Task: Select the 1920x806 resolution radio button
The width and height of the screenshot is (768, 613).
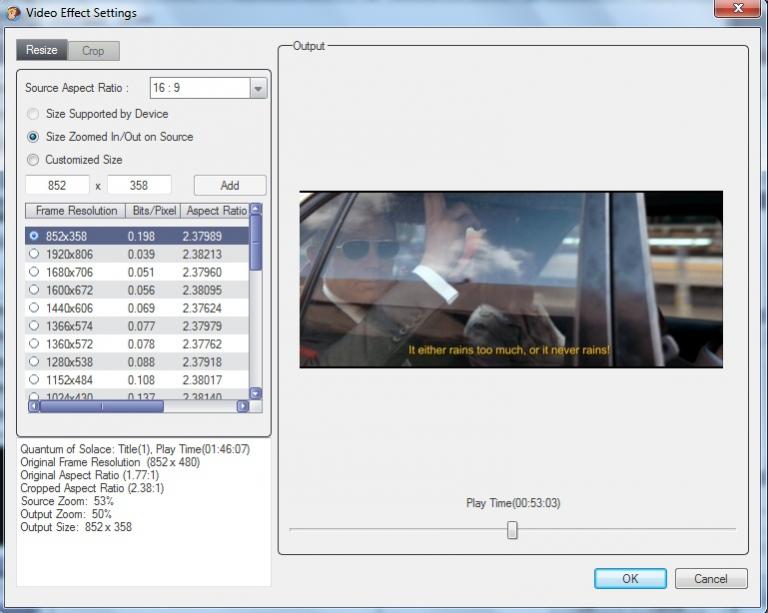Action: pos(34,254)
